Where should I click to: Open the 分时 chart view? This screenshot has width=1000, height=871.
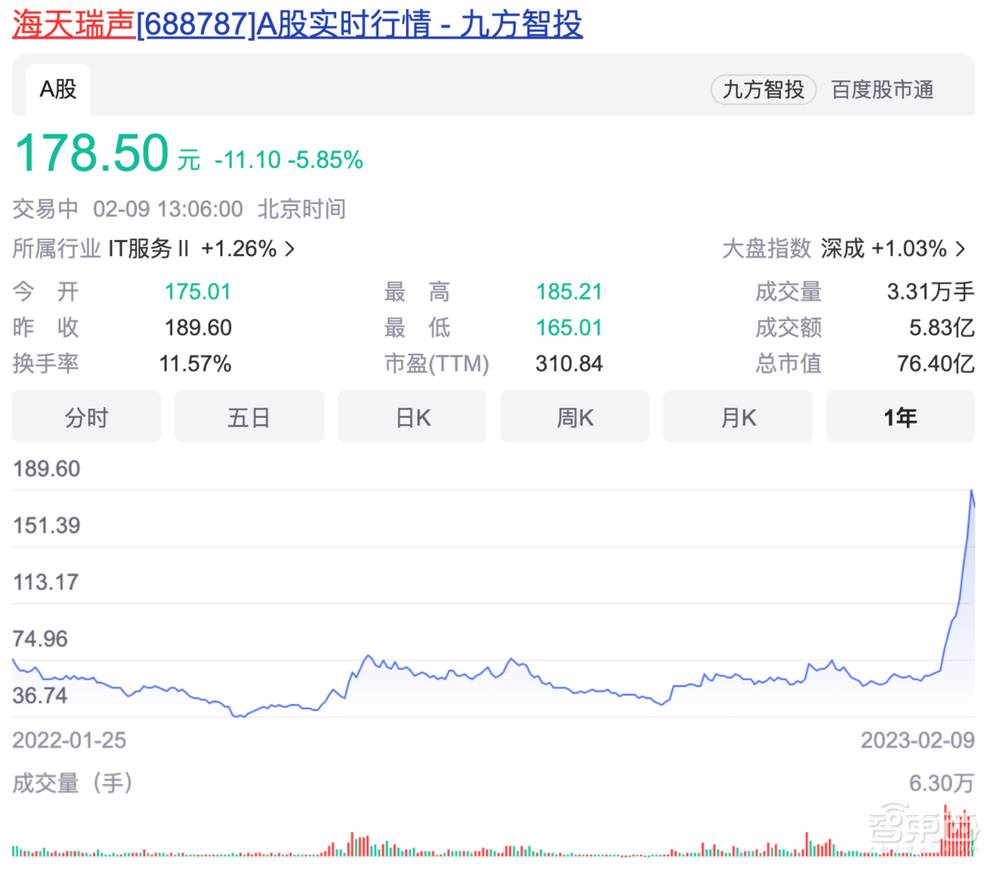(x=86, y=417)
